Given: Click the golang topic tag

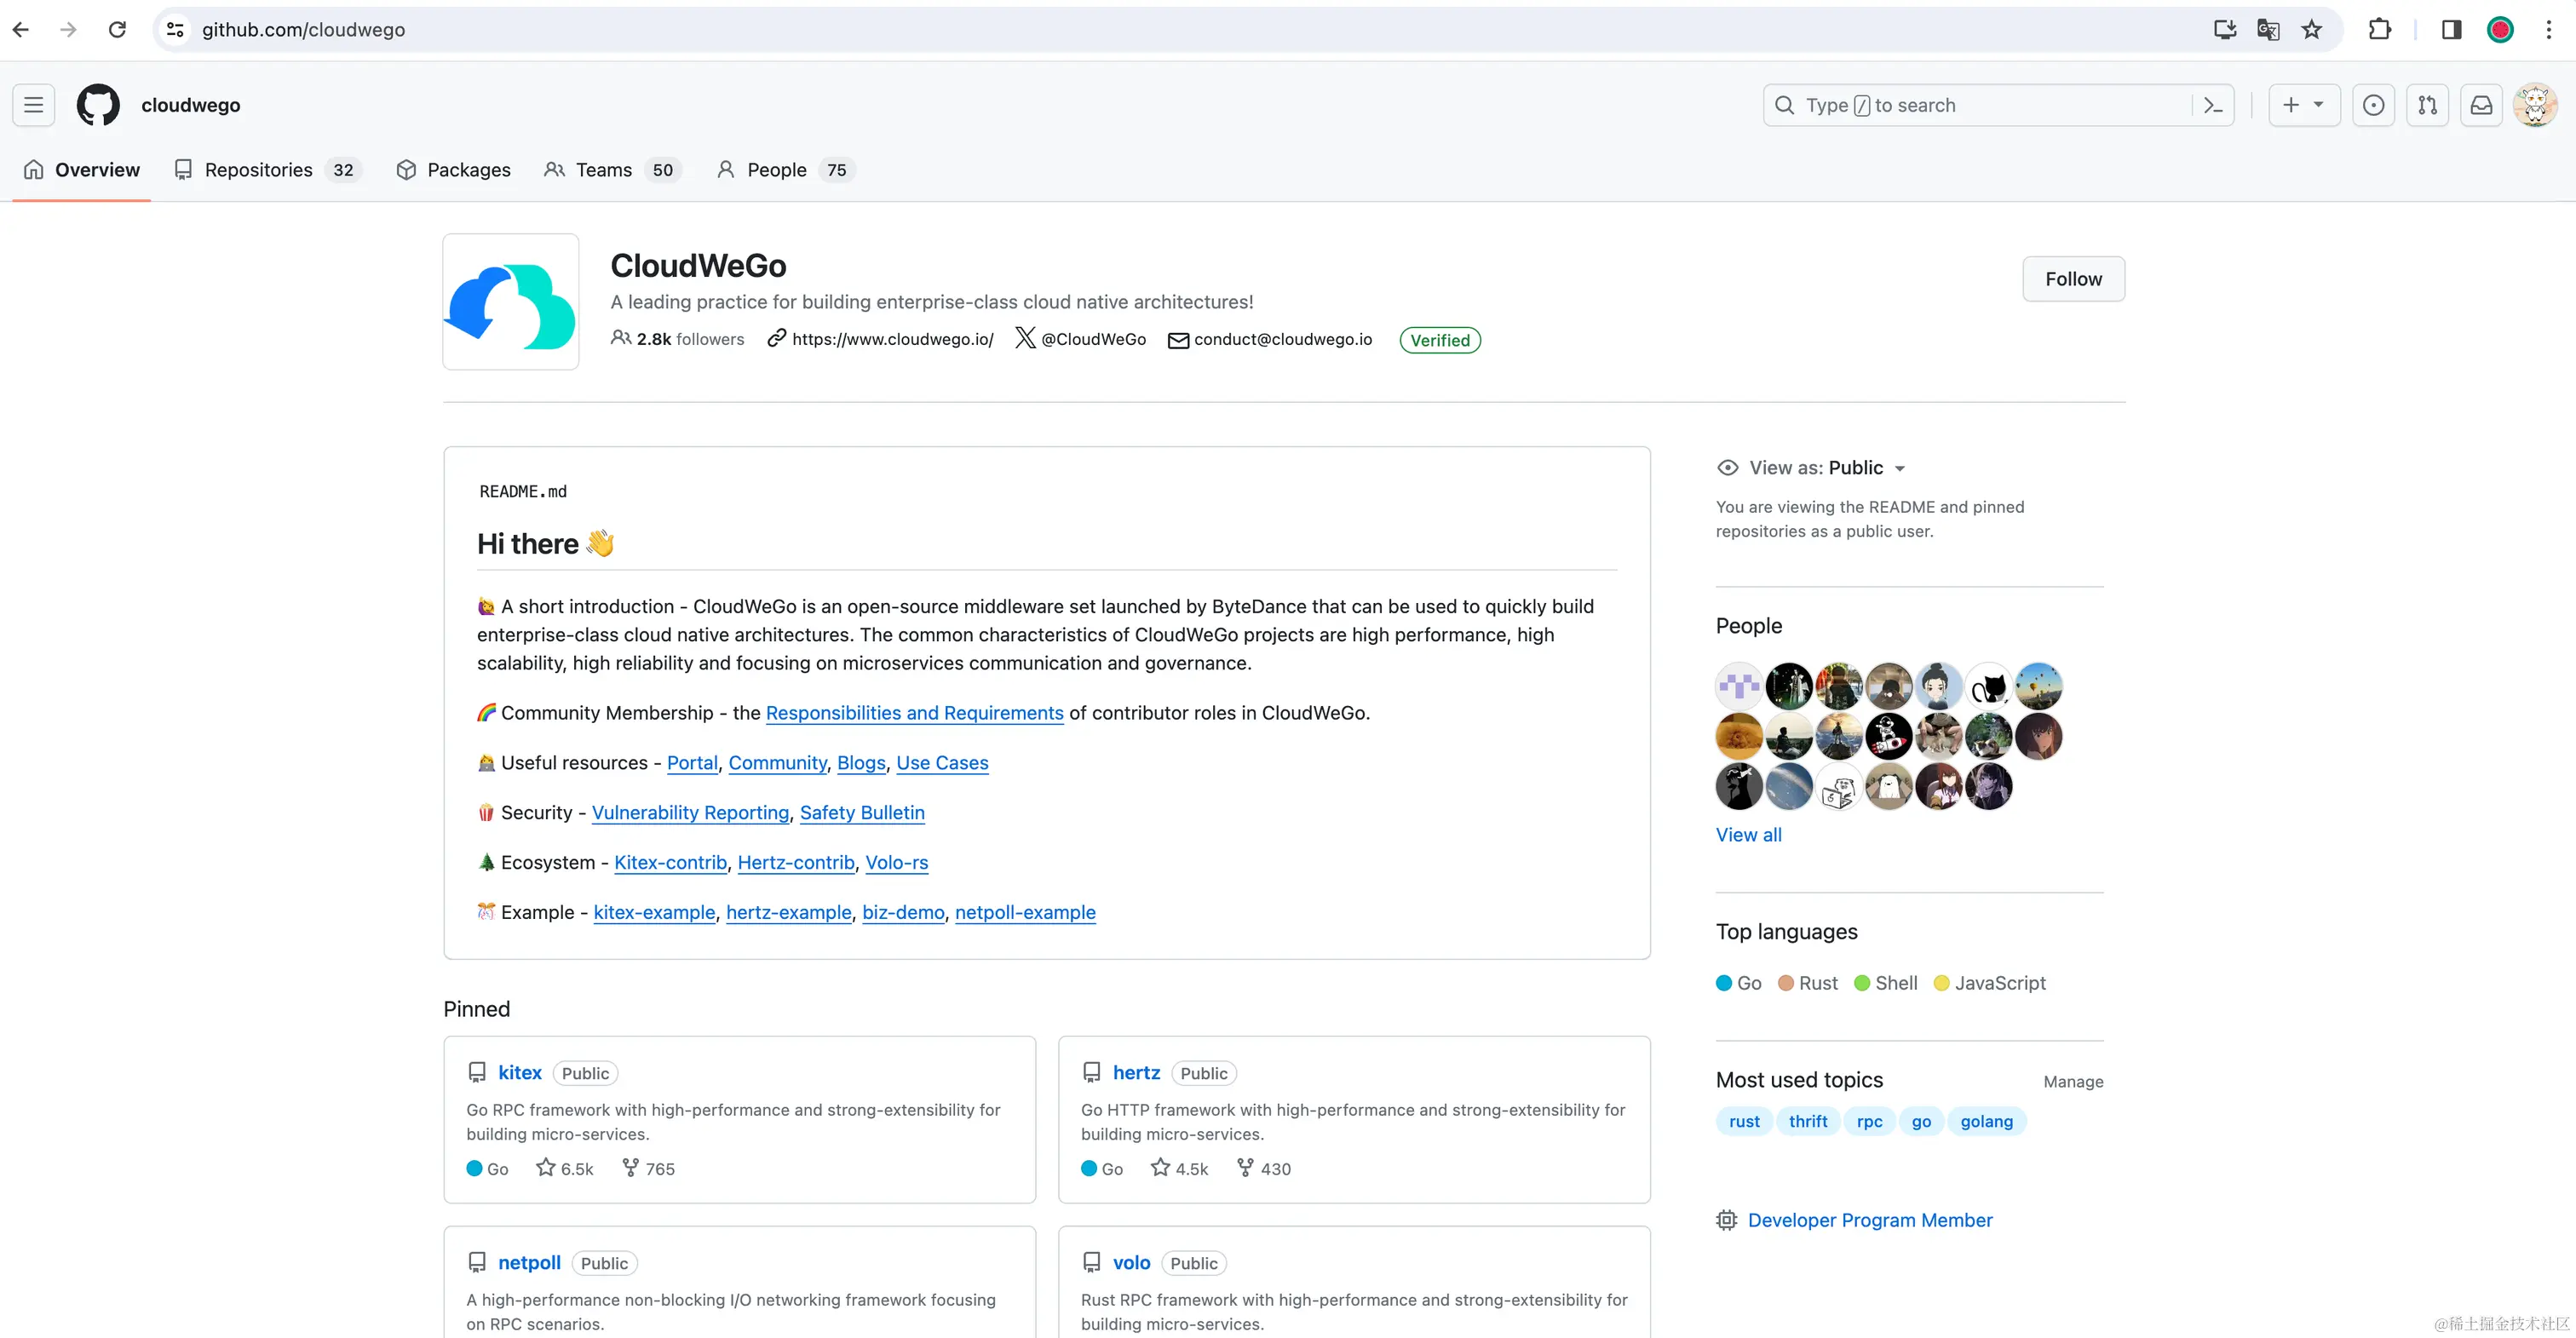Looking at the screenshot, I should click(x=1986, y=1121).
